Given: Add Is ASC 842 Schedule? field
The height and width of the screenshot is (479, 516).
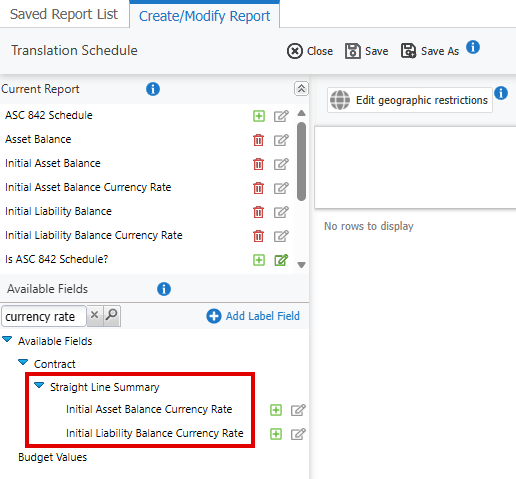Looking at the screenshot, I should click(259, 260).
